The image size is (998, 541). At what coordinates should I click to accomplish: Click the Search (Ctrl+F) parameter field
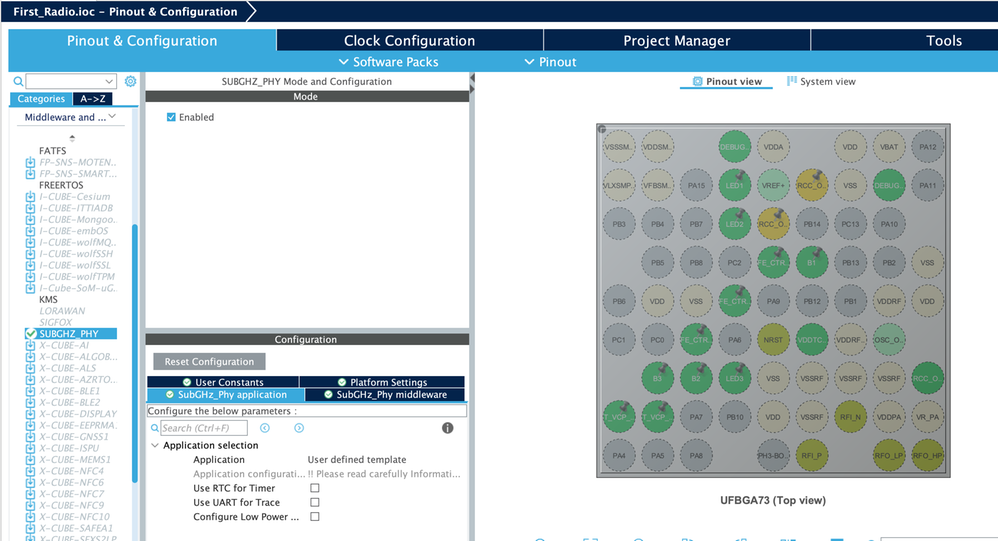(204, 428)
